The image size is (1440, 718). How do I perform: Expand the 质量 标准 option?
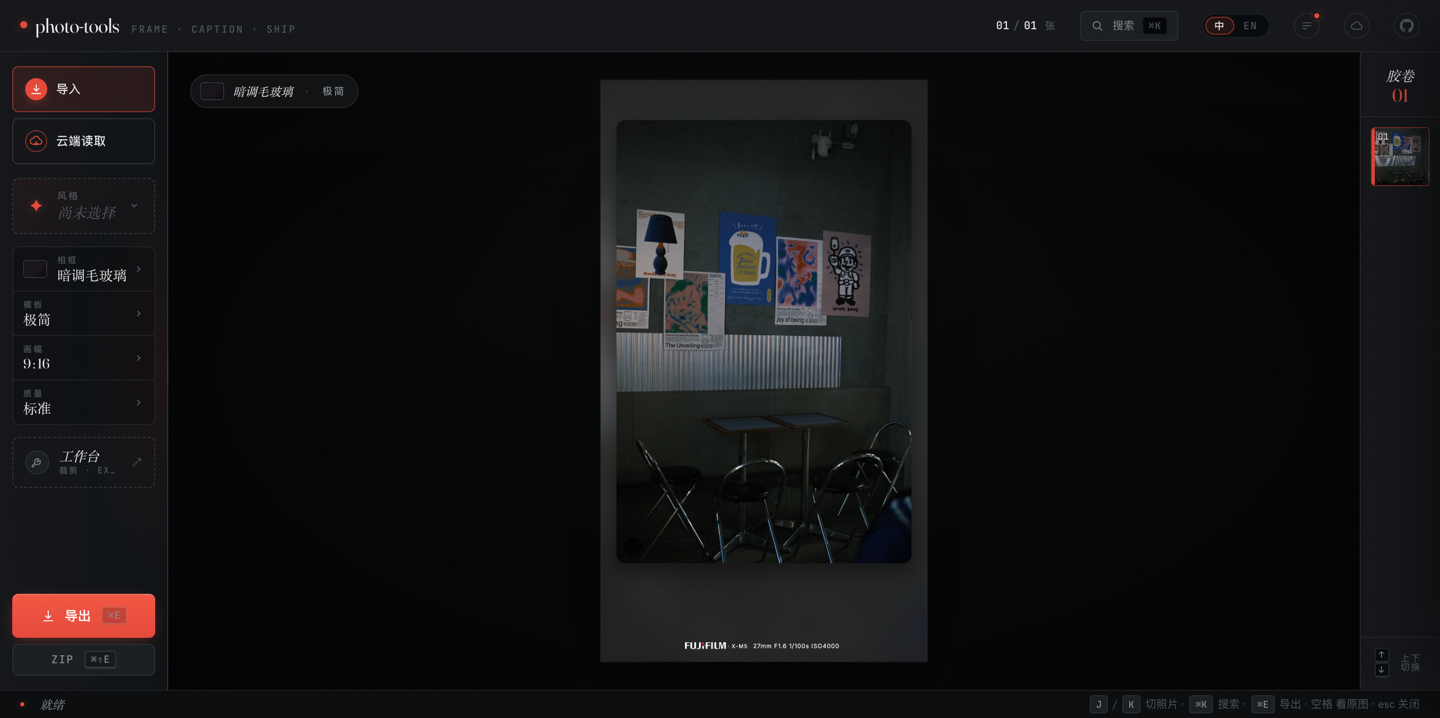pyautogui.click(x=84, y=402)
